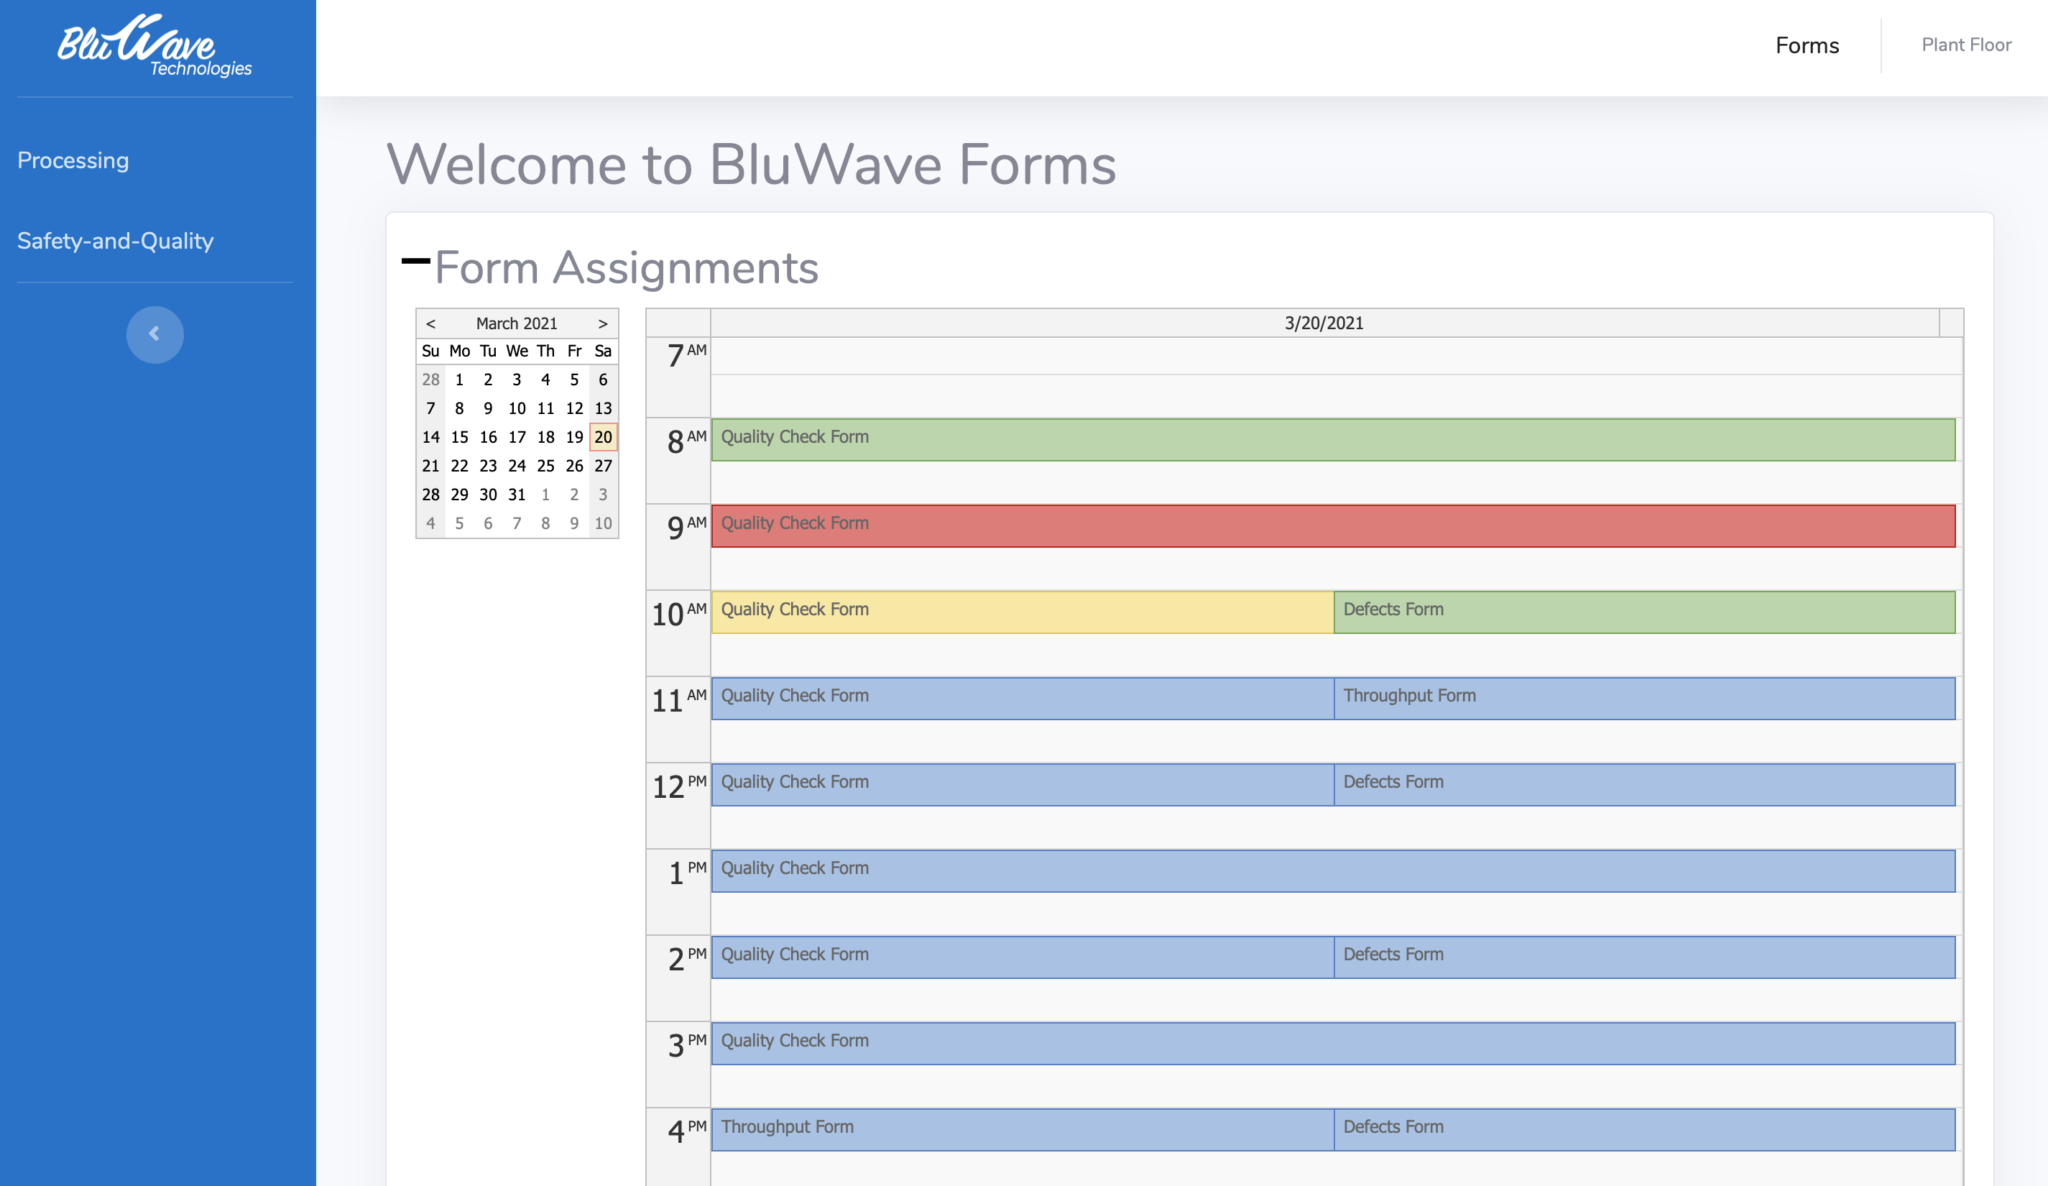
Task: Open the red 9 AM Quality Check Form
Action: 1330,525
